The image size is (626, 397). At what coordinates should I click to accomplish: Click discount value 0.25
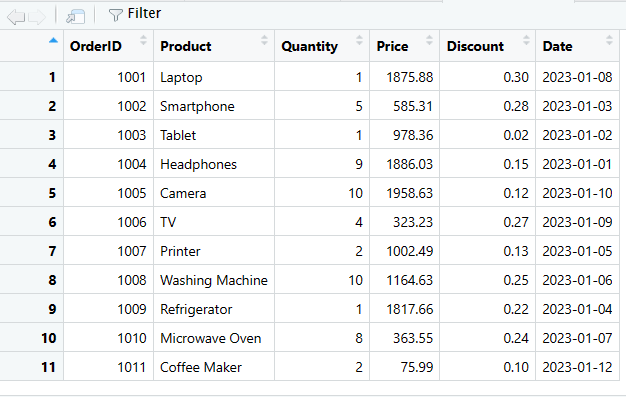pos(516,280)
